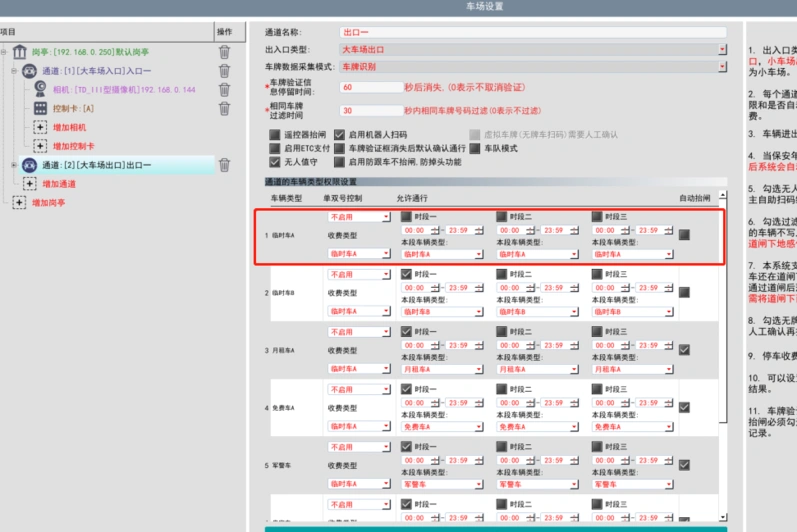
Task: Click the camera icon for 相机 row
Action: [40, 89]
